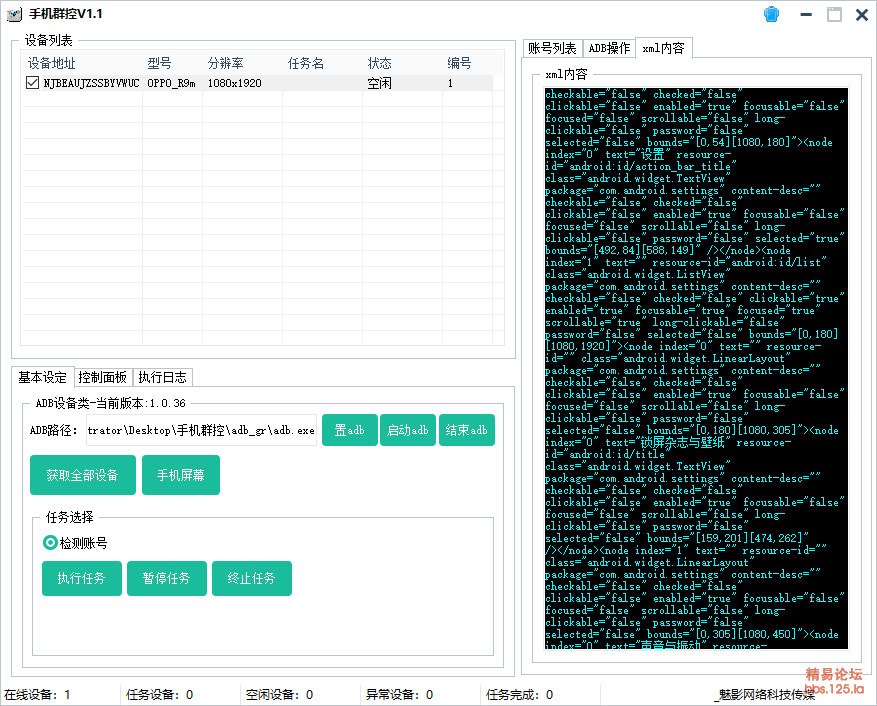
Task: Start with the 执行任务 button
Action: (x=81, y=578)
